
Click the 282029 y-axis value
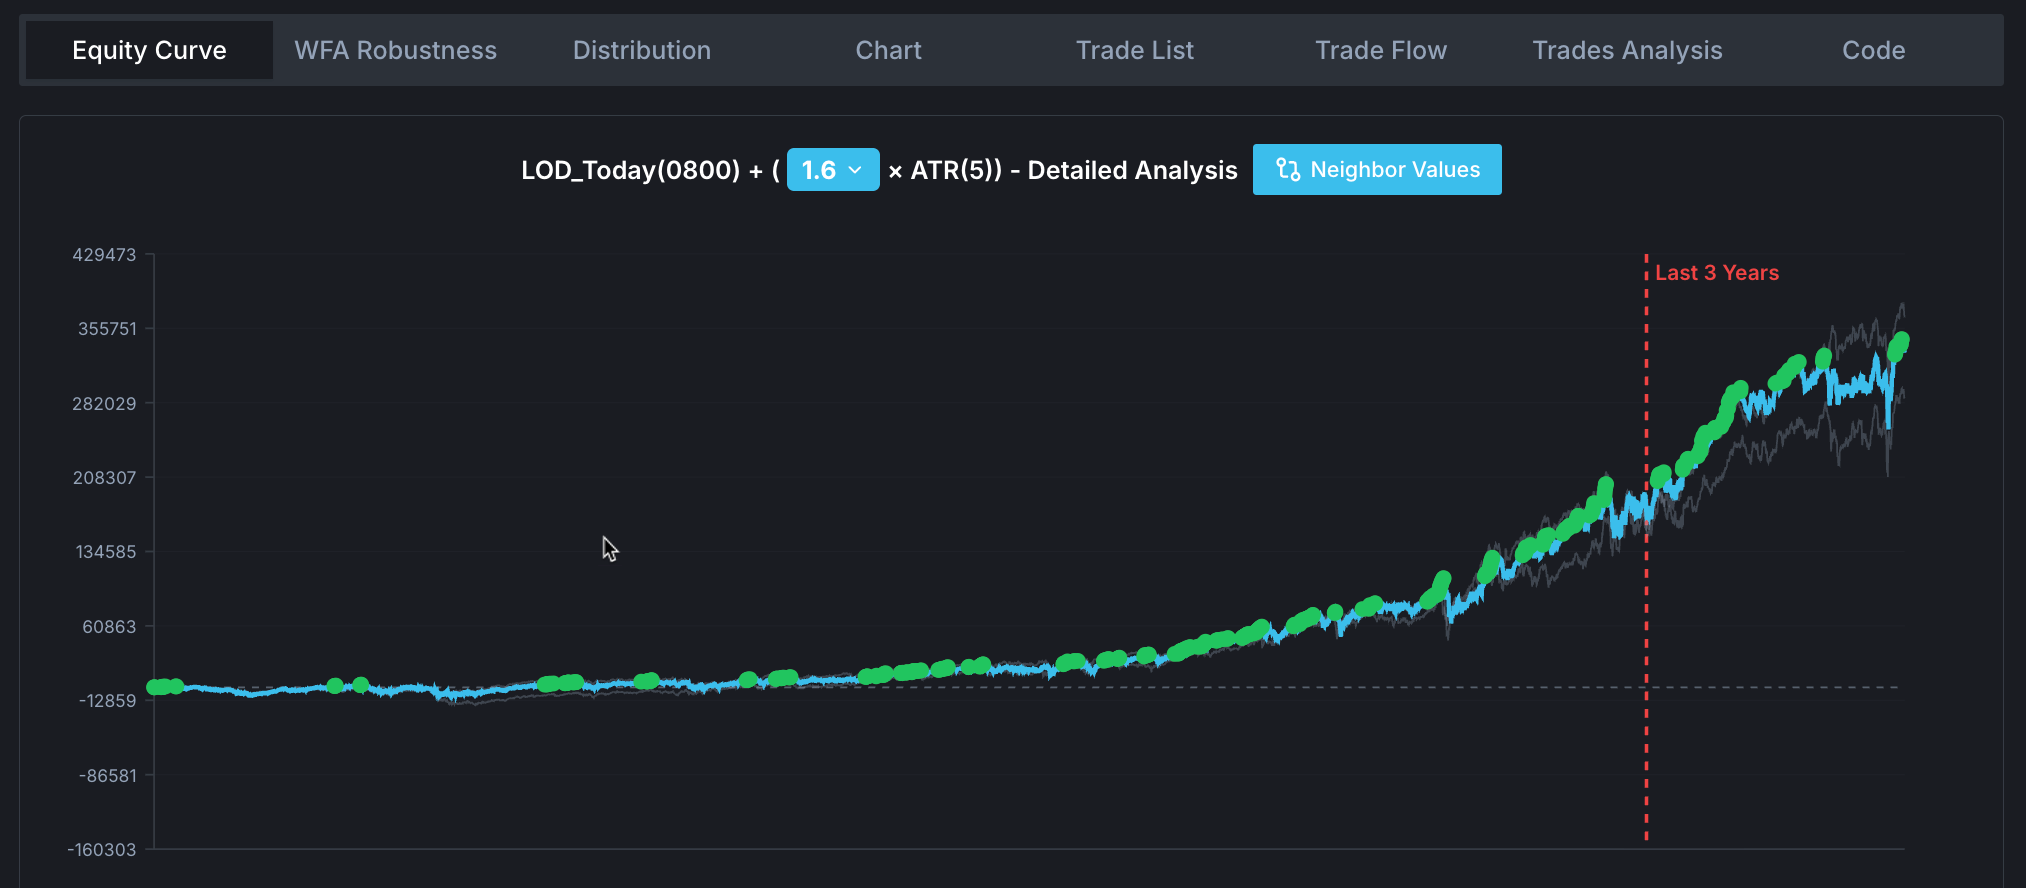tap(104, 404)
